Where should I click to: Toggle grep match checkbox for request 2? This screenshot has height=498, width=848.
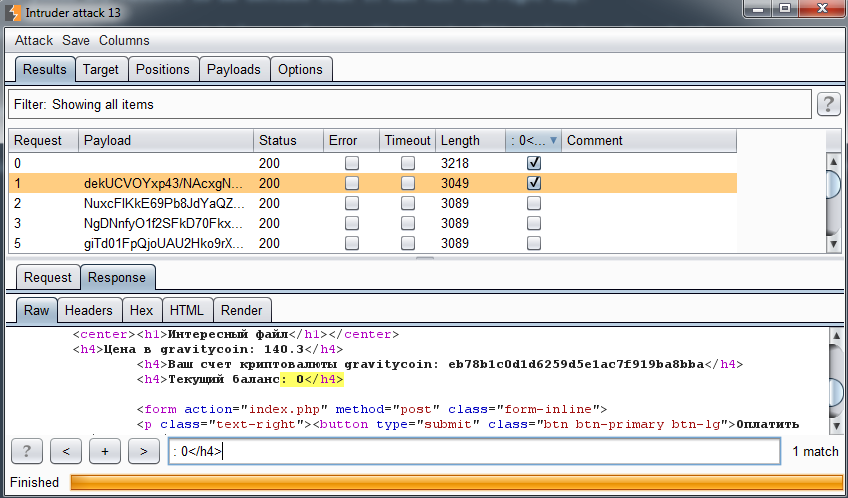click(534, 203)
